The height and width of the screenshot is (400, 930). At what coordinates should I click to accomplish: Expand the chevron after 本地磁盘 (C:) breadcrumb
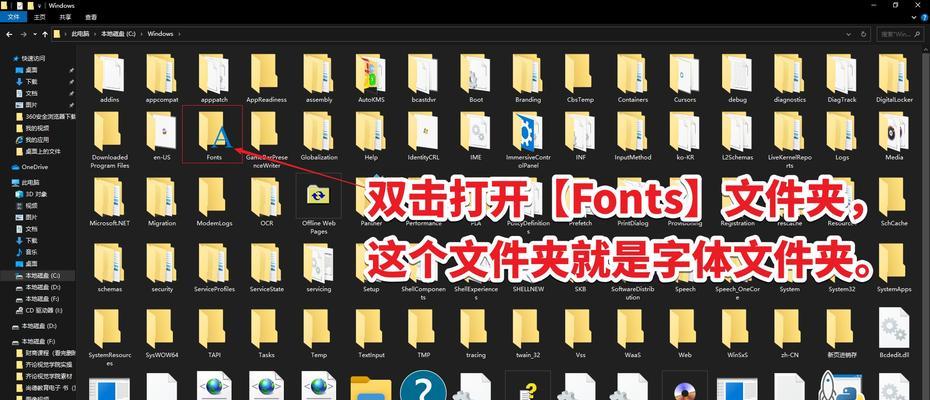(x=141, y=34)
